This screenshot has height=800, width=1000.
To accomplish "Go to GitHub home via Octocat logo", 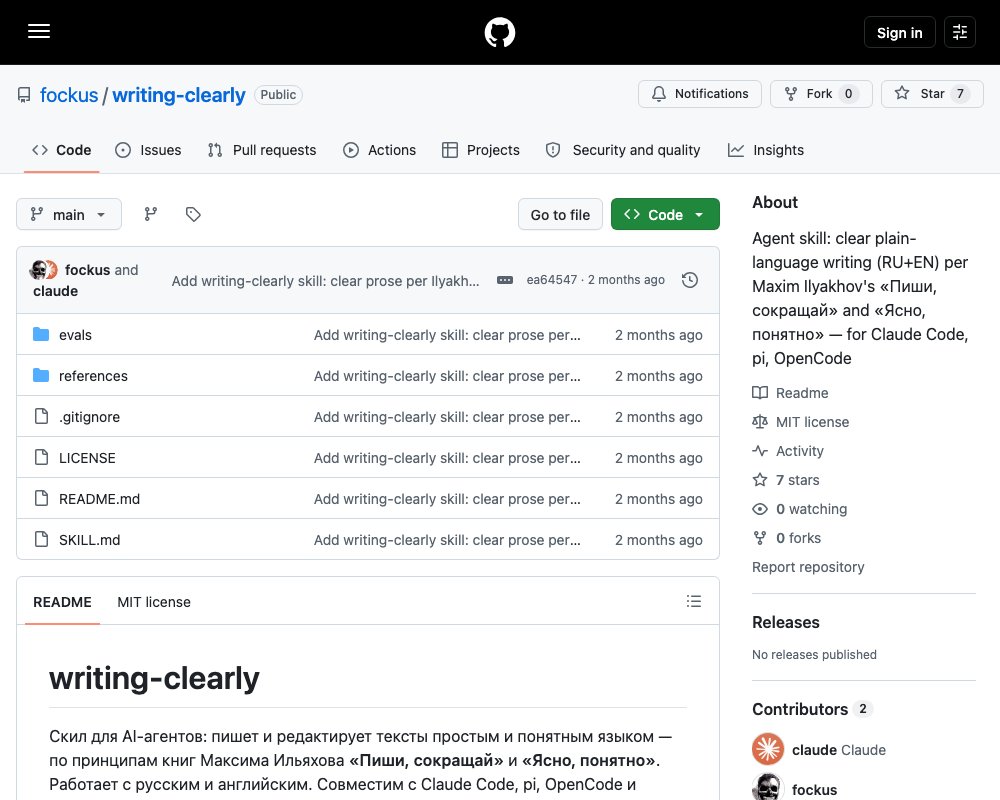I will coord(499,32).
